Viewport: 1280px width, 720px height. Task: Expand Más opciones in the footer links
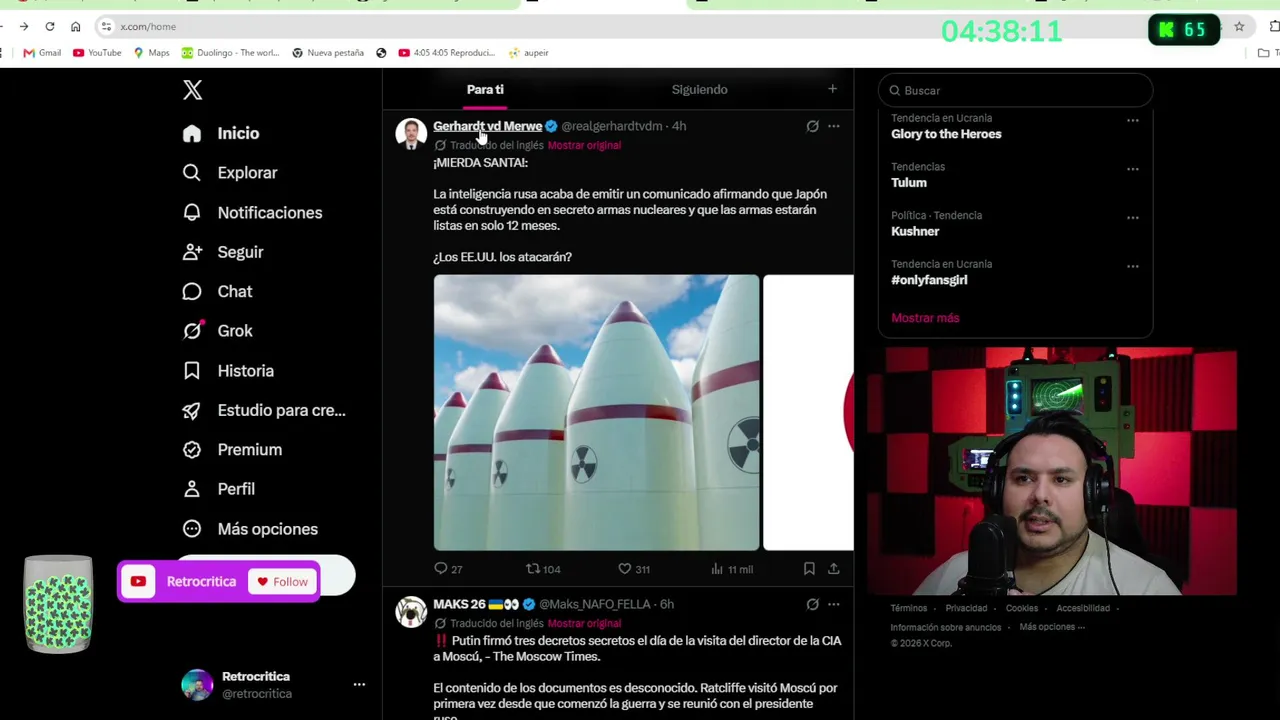click(1052, 627)
